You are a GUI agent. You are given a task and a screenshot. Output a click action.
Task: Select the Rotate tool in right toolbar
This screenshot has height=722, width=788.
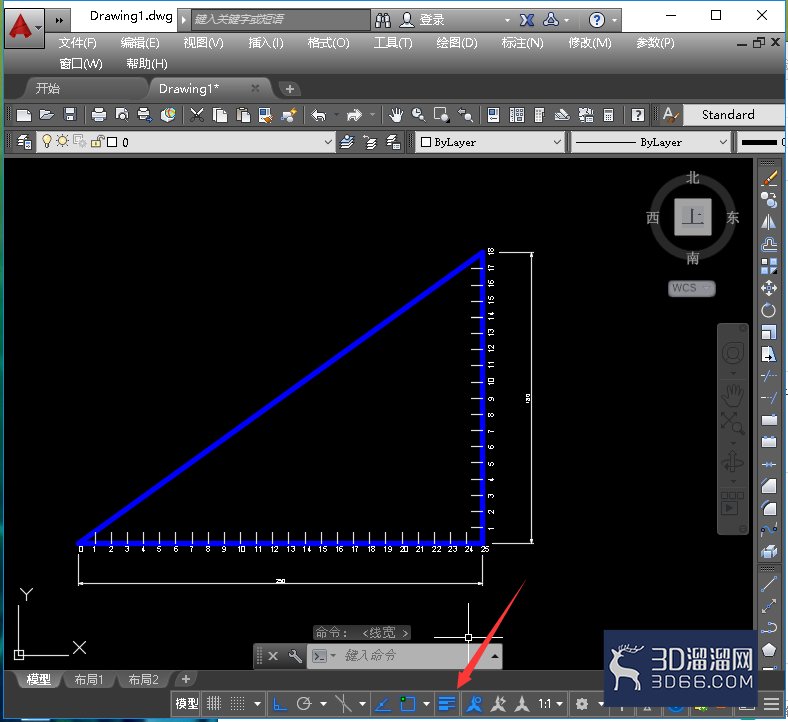(x=768, y=310)
